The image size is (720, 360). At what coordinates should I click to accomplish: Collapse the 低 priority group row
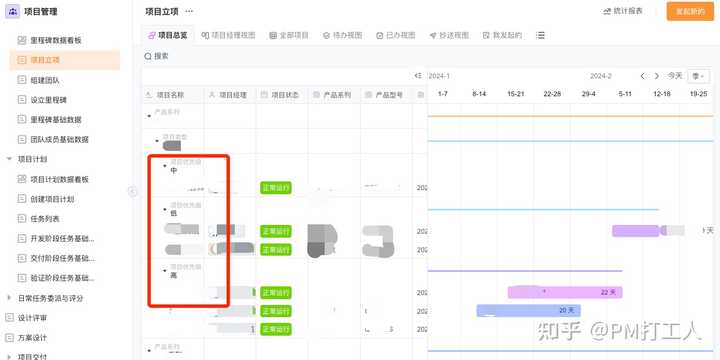coord(165,209)
